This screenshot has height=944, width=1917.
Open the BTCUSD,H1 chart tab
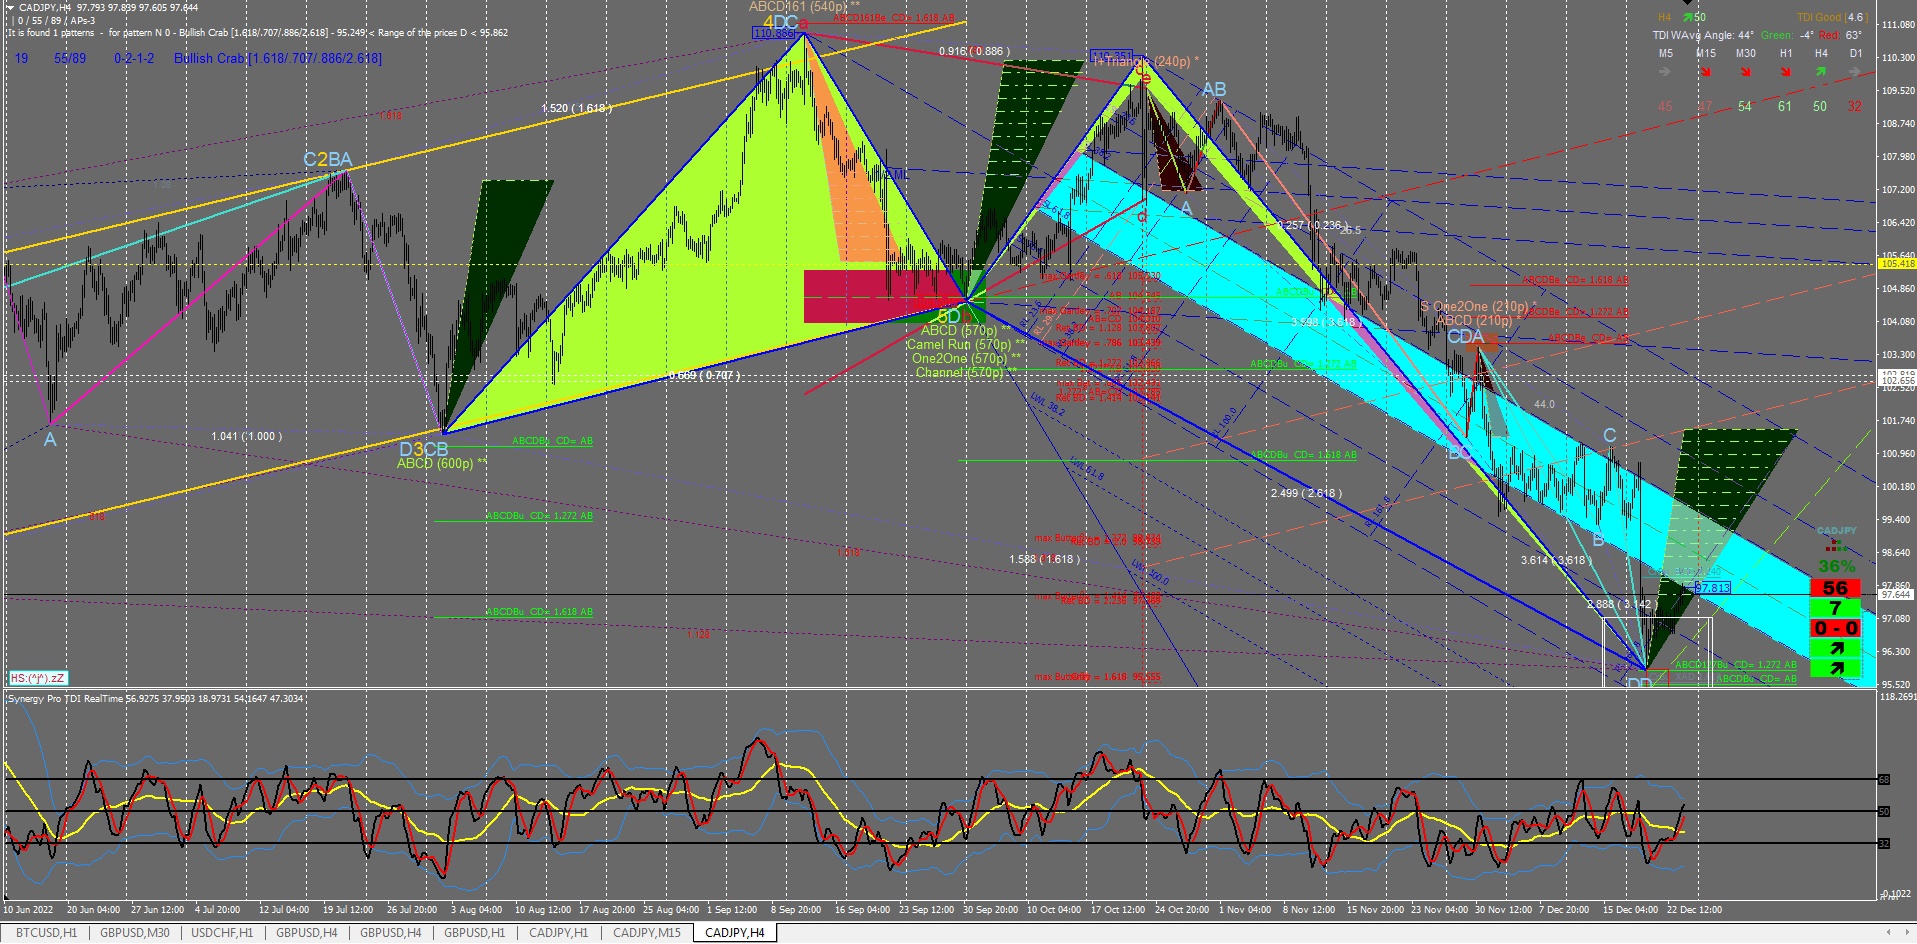coord(45,933)
